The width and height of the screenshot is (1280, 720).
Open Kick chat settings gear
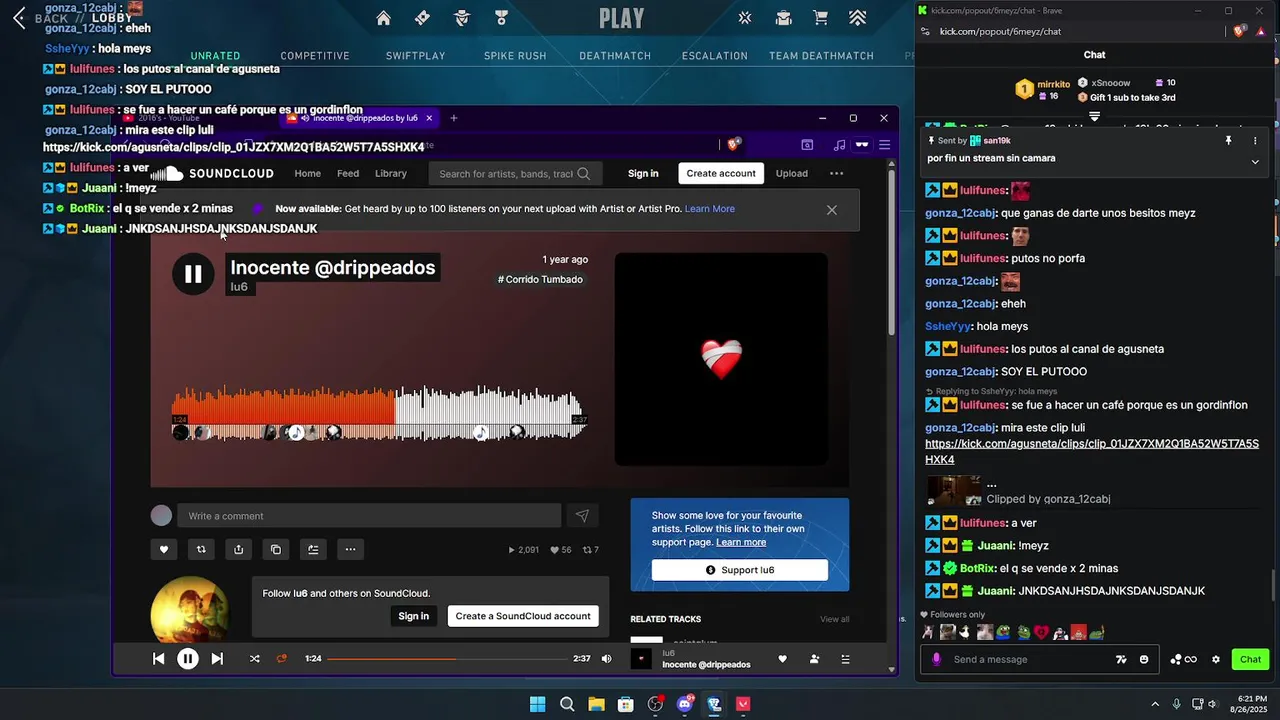[1216, 659]
